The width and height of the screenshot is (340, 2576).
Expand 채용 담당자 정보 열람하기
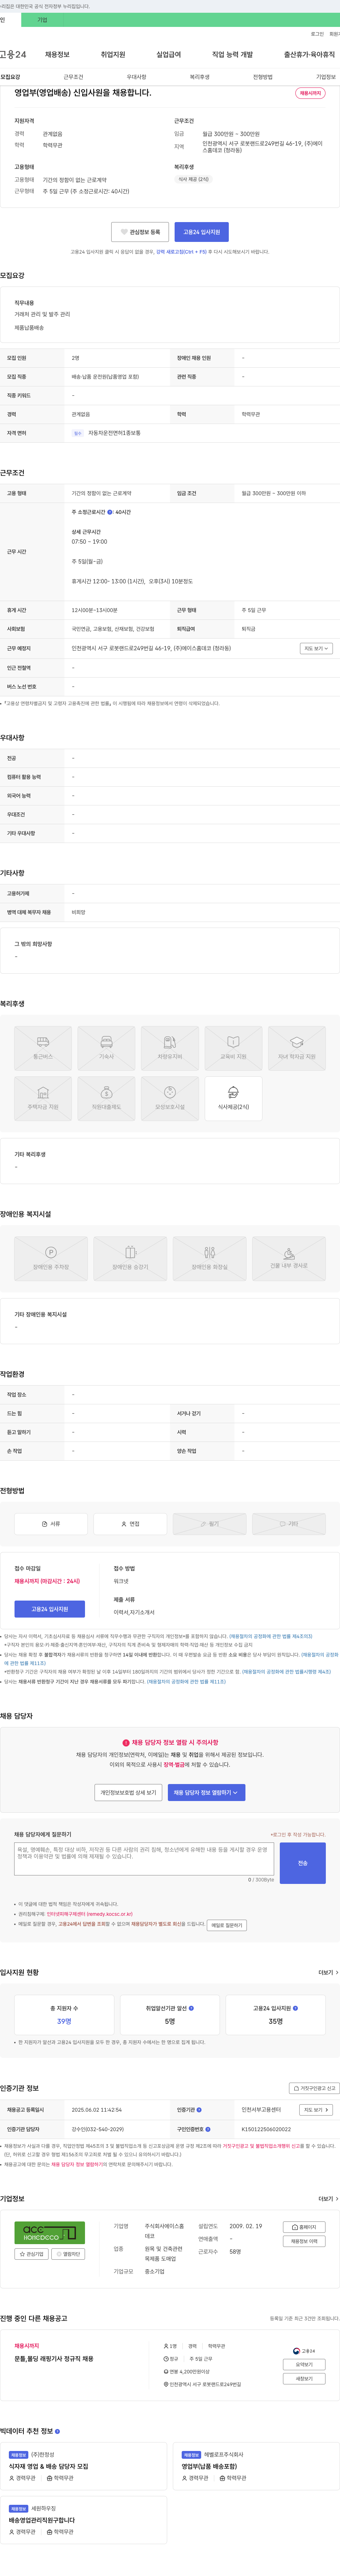pyautogui.click(x=206, y=1793)
